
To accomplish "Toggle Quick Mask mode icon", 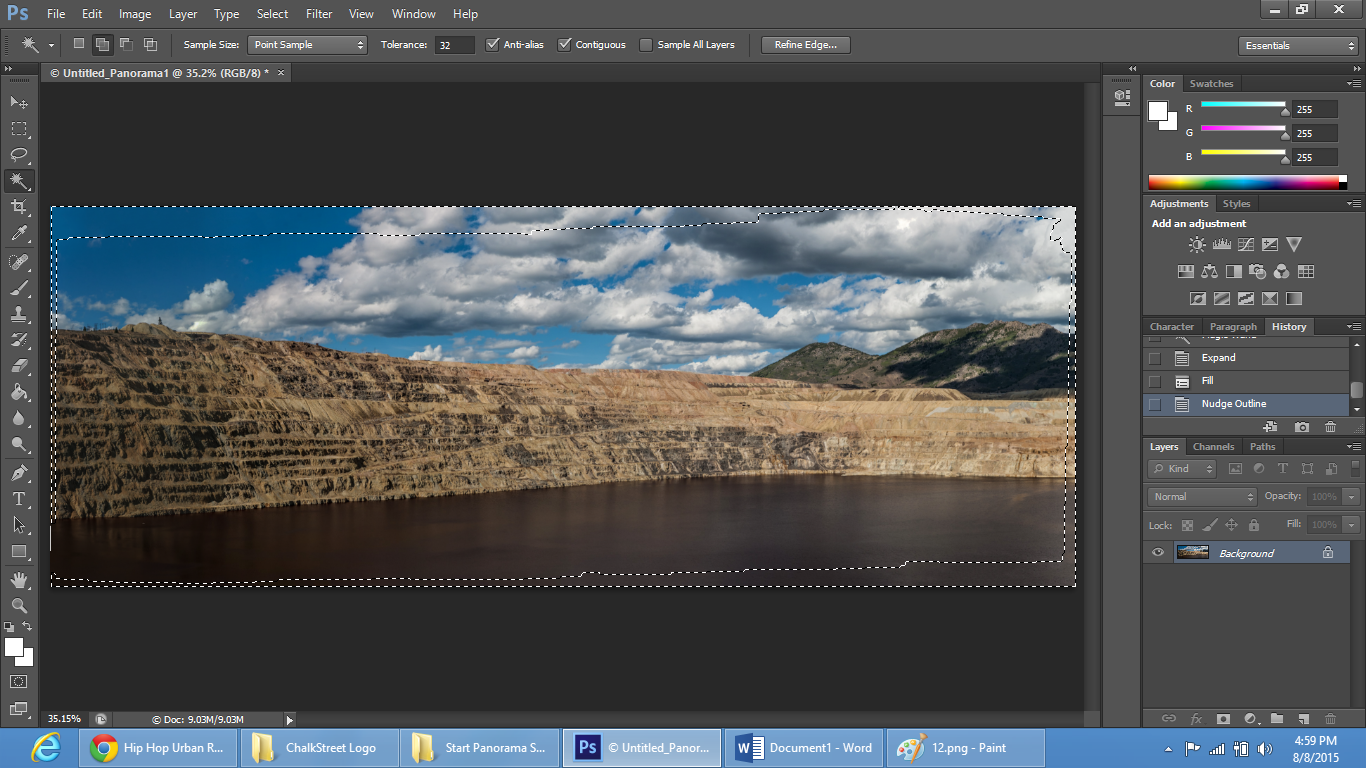I will click(x=19, y=681).
